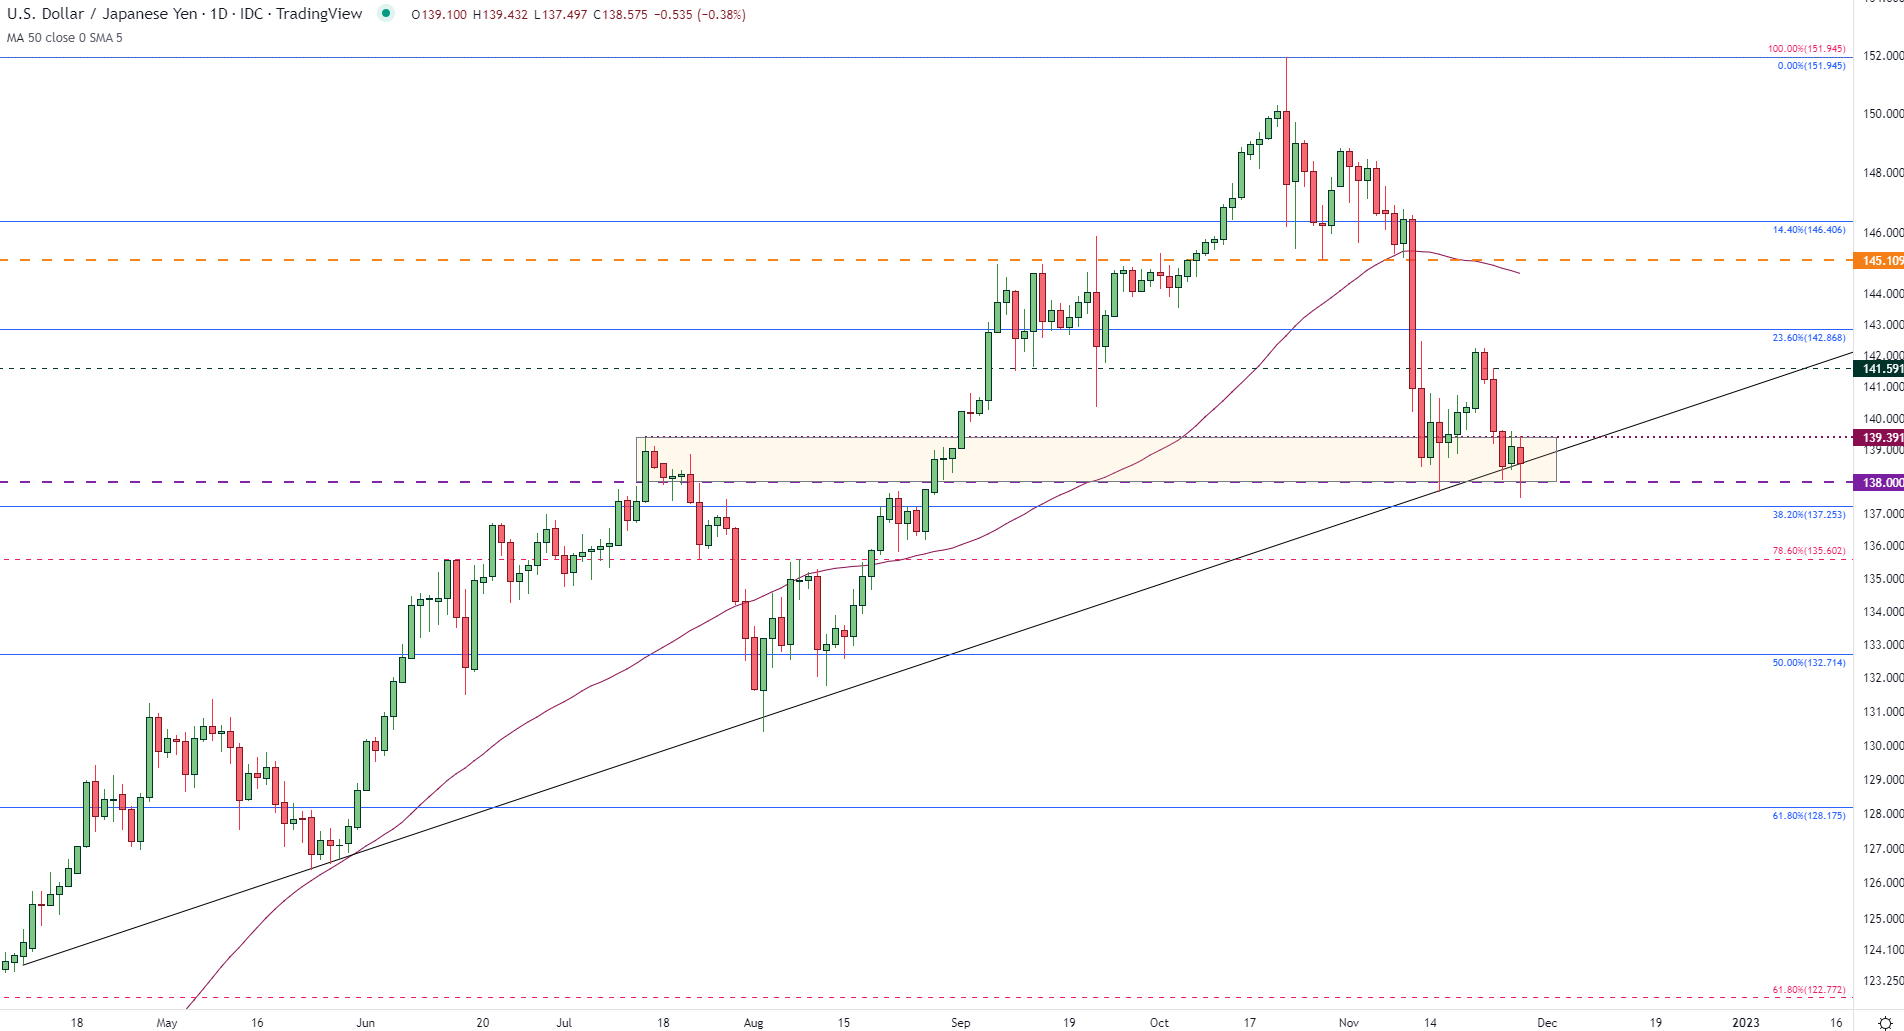Click 140.000 on the price axis
This screenshot has height=1031, width=1904.
pos(1882,419)
